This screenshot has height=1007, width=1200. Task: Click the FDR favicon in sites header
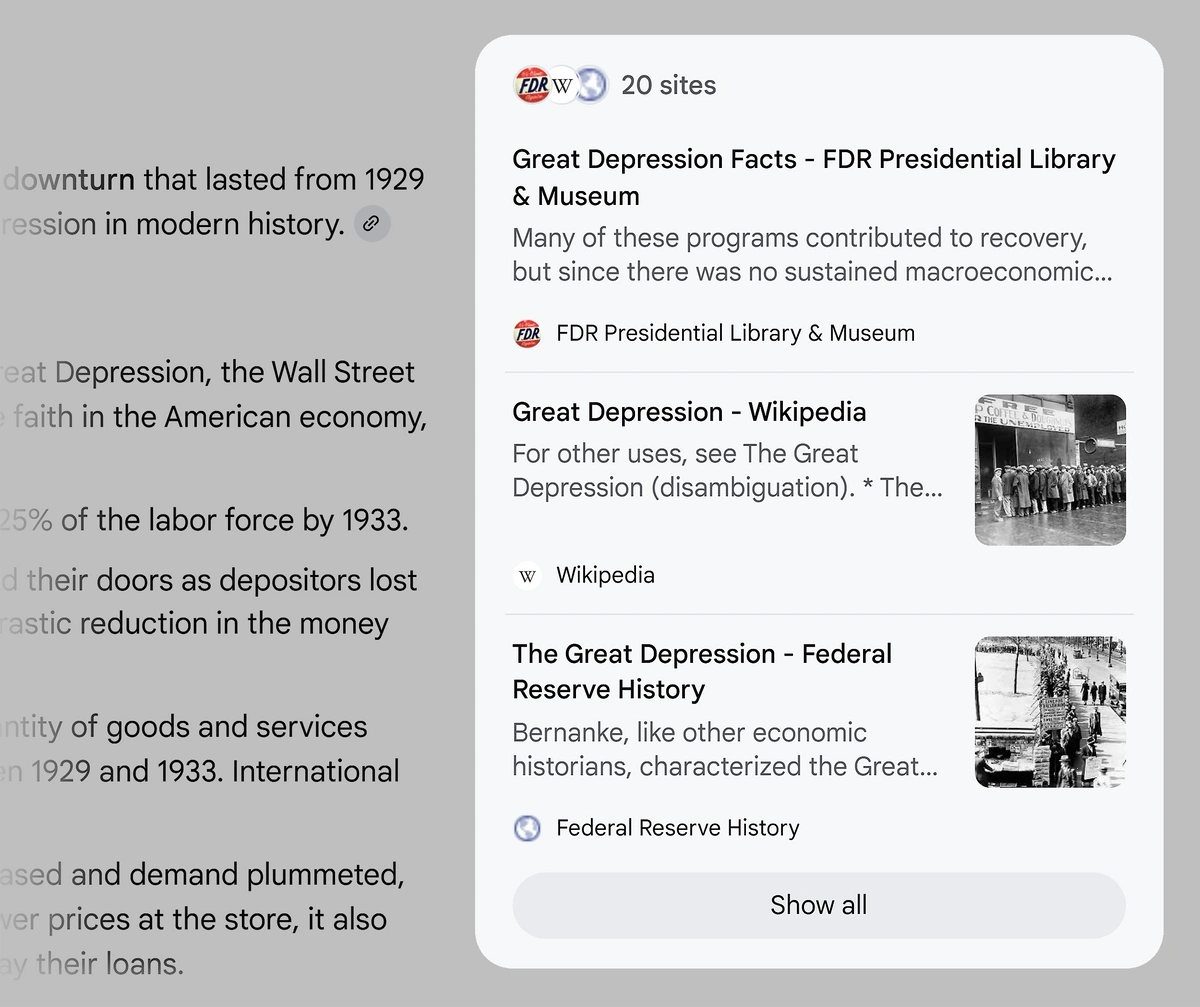click(x=531, y=85)
